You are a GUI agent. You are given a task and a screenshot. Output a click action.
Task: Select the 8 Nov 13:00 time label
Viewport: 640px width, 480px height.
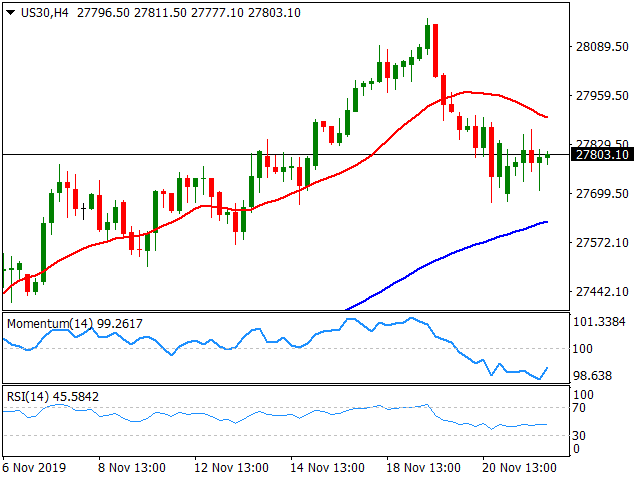[132, 467]
